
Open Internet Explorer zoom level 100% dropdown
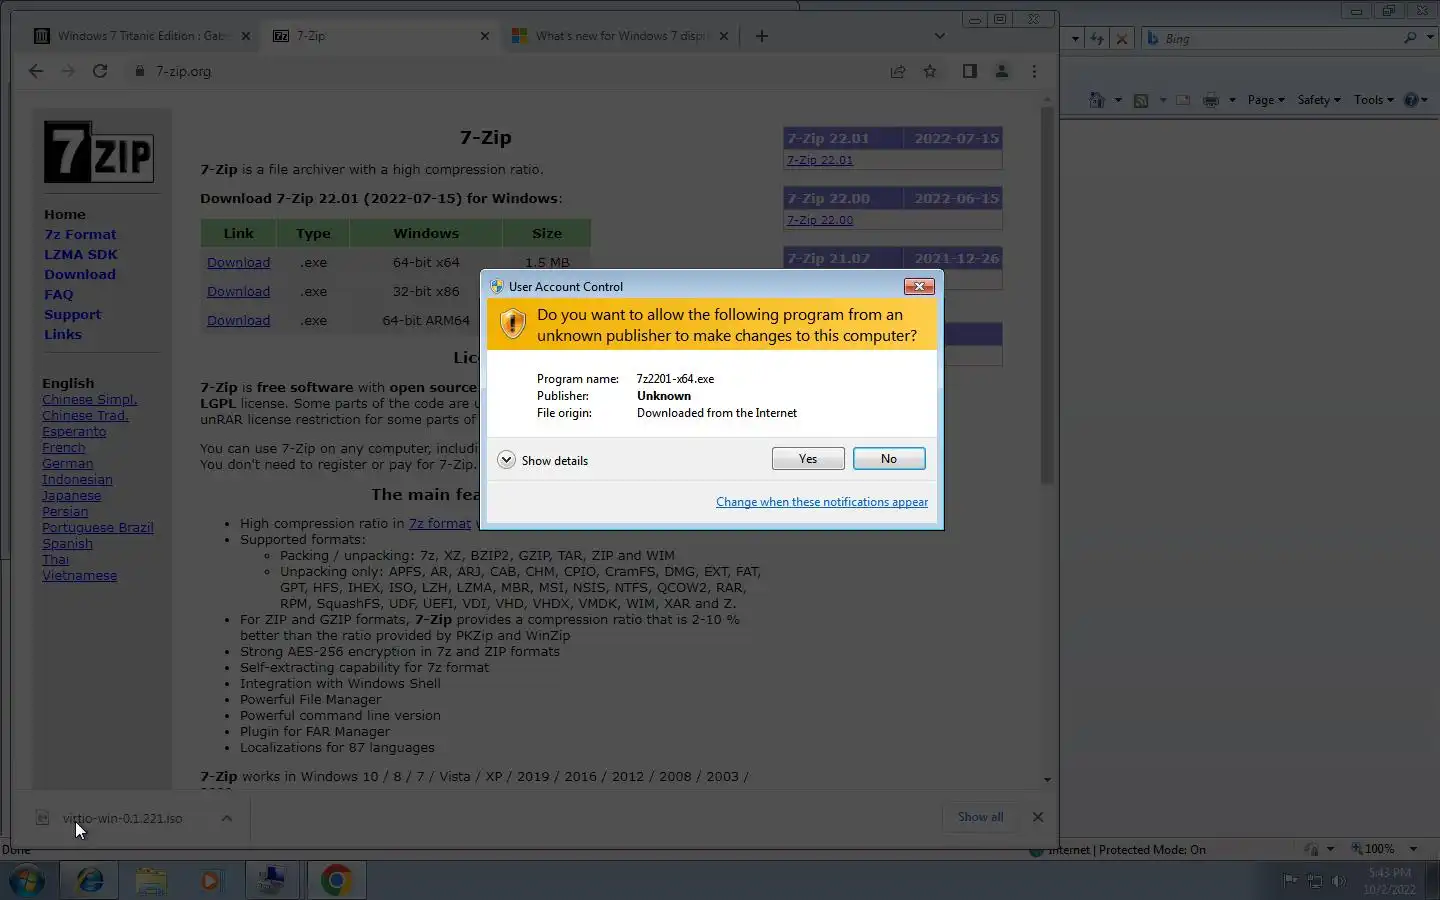1413,849
